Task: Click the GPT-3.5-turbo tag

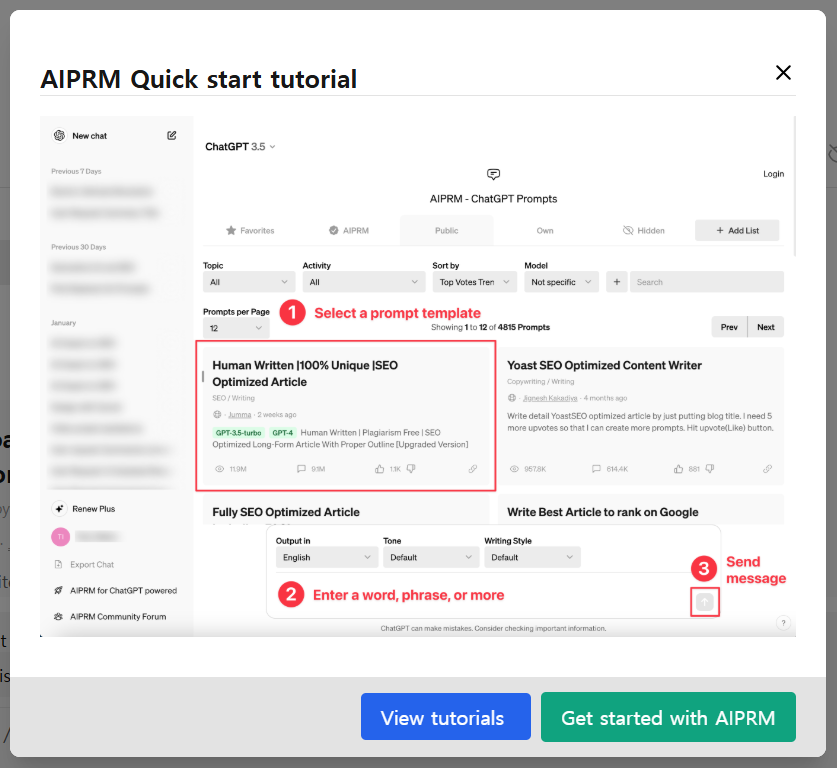Action: click(x=239, y=433)
